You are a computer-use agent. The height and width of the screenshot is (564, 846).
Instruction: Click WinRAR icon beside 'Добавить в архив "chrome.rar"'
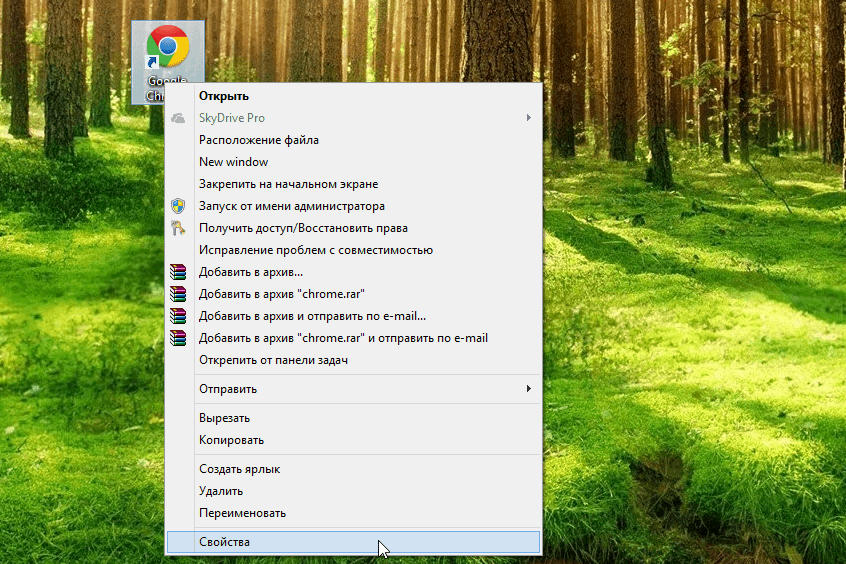point(178,294)
